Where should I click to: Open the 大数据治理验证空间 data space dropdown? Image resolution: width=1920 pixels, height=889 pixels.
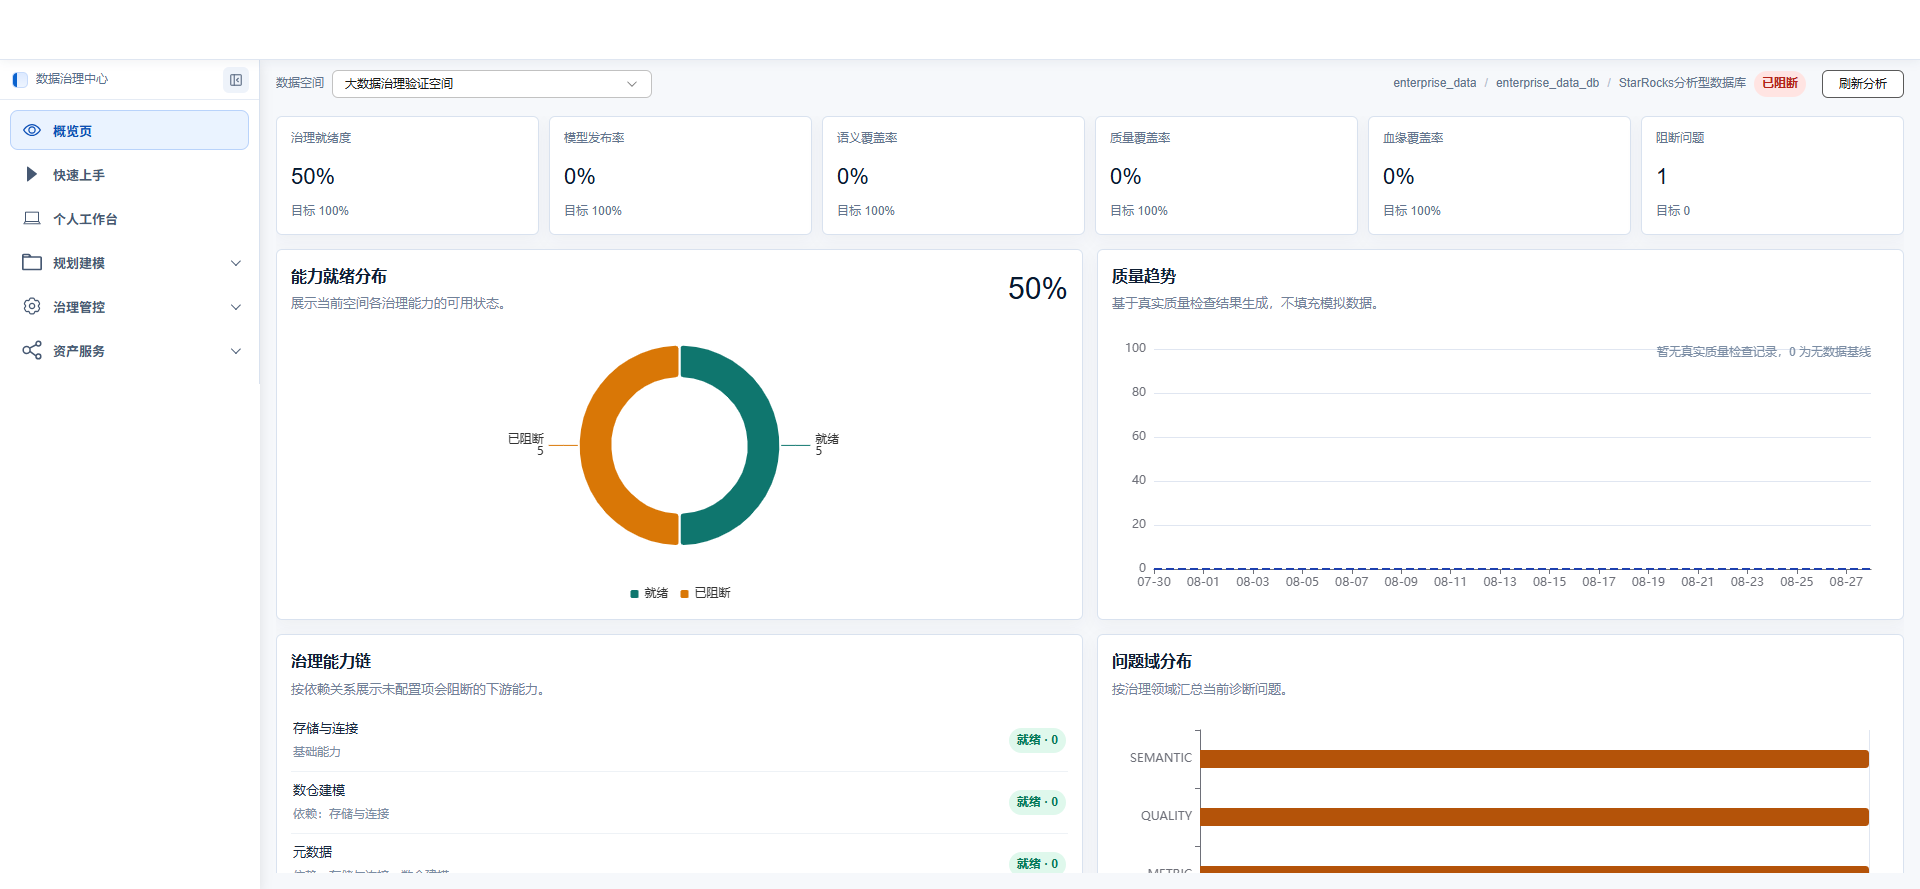pyautogui.click(x=492, y=84)
